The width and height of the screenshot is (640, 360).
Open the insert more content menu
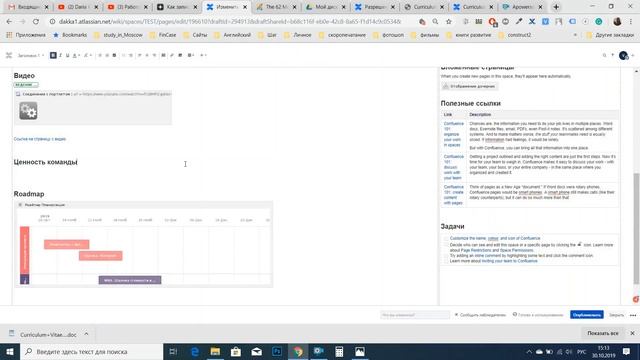coord(203,55)
